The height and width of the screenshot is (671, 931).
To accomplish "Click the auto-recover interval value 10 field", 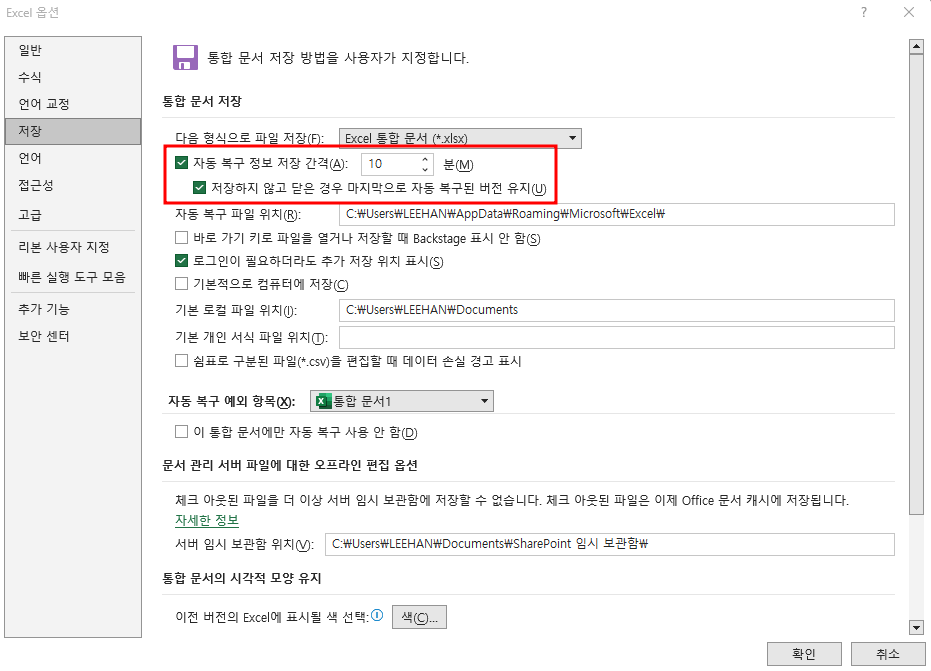I will [x=391, y=164].
